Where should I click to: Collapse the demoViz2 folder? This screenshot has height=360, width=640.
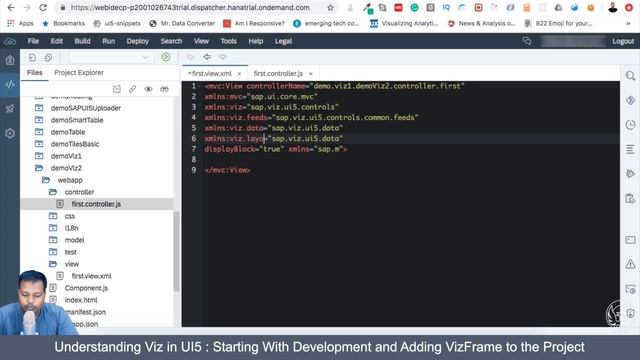[x=39, y=168]
